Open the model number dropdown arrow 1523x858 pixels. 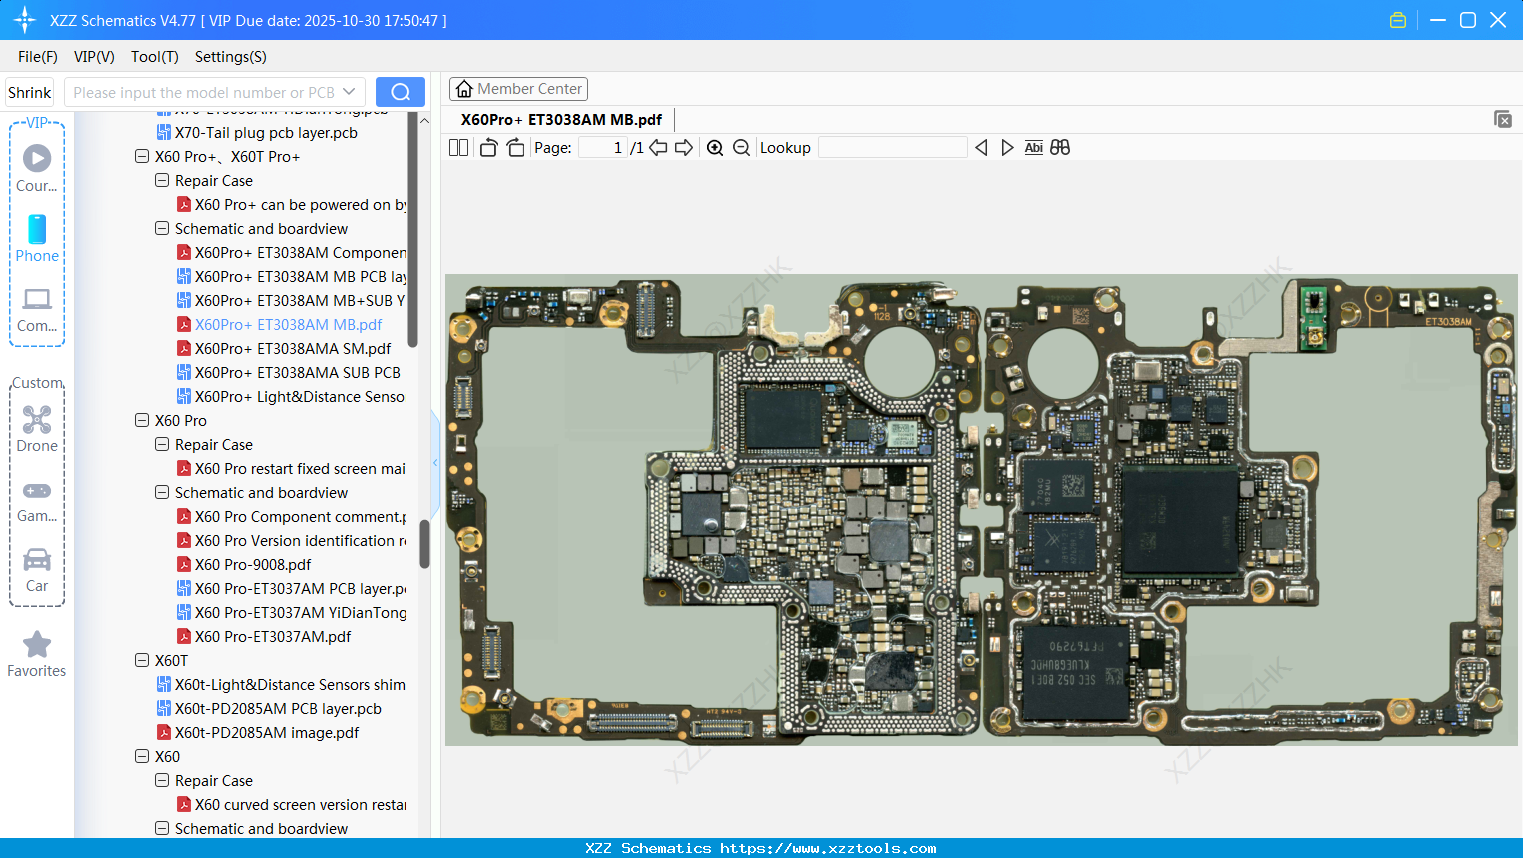pos(349,92)
